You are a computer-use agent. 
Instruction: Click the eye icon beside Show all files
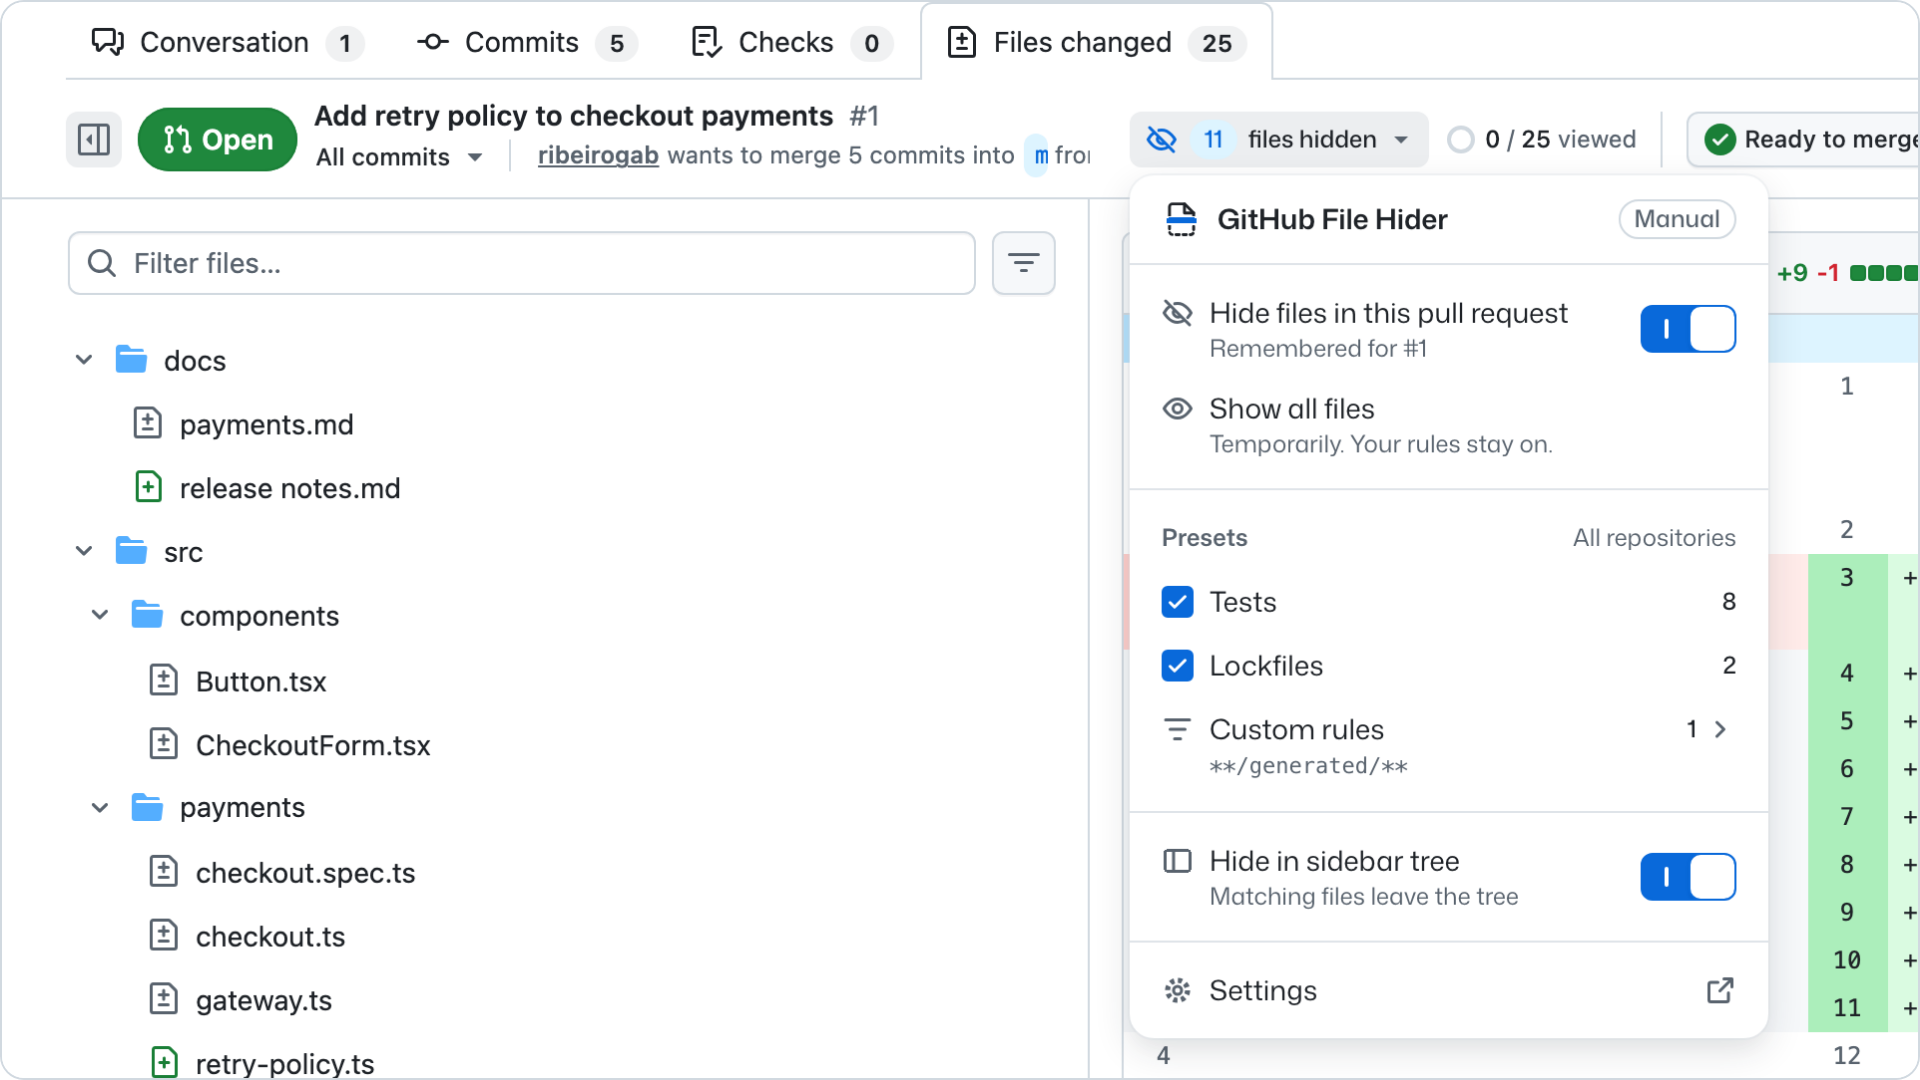1177,408
